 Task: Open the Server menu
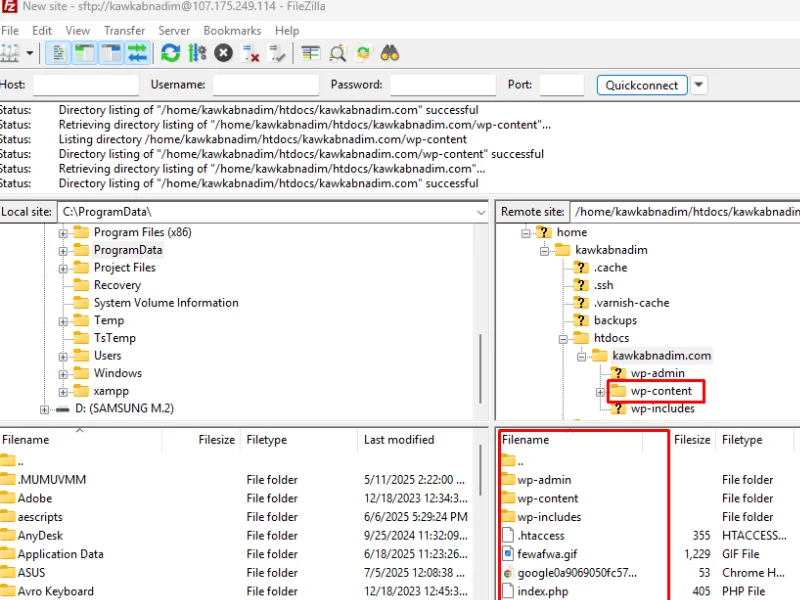click(174, 31)
